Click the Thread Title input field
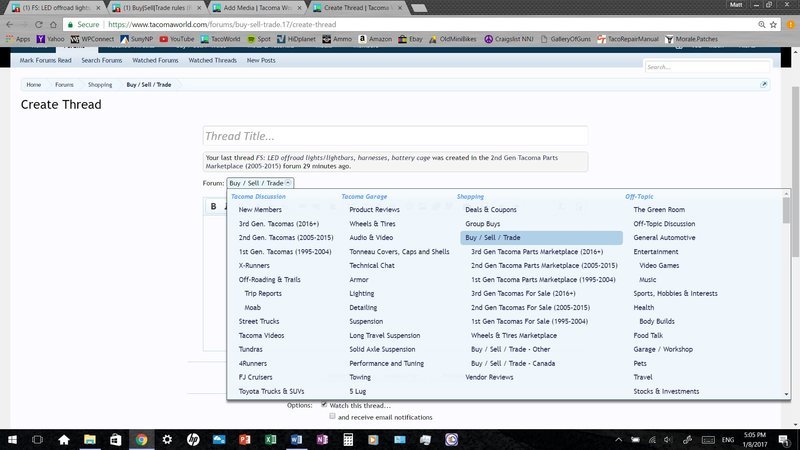This screenshot has height=450, width=800. [x=395, y=136]
